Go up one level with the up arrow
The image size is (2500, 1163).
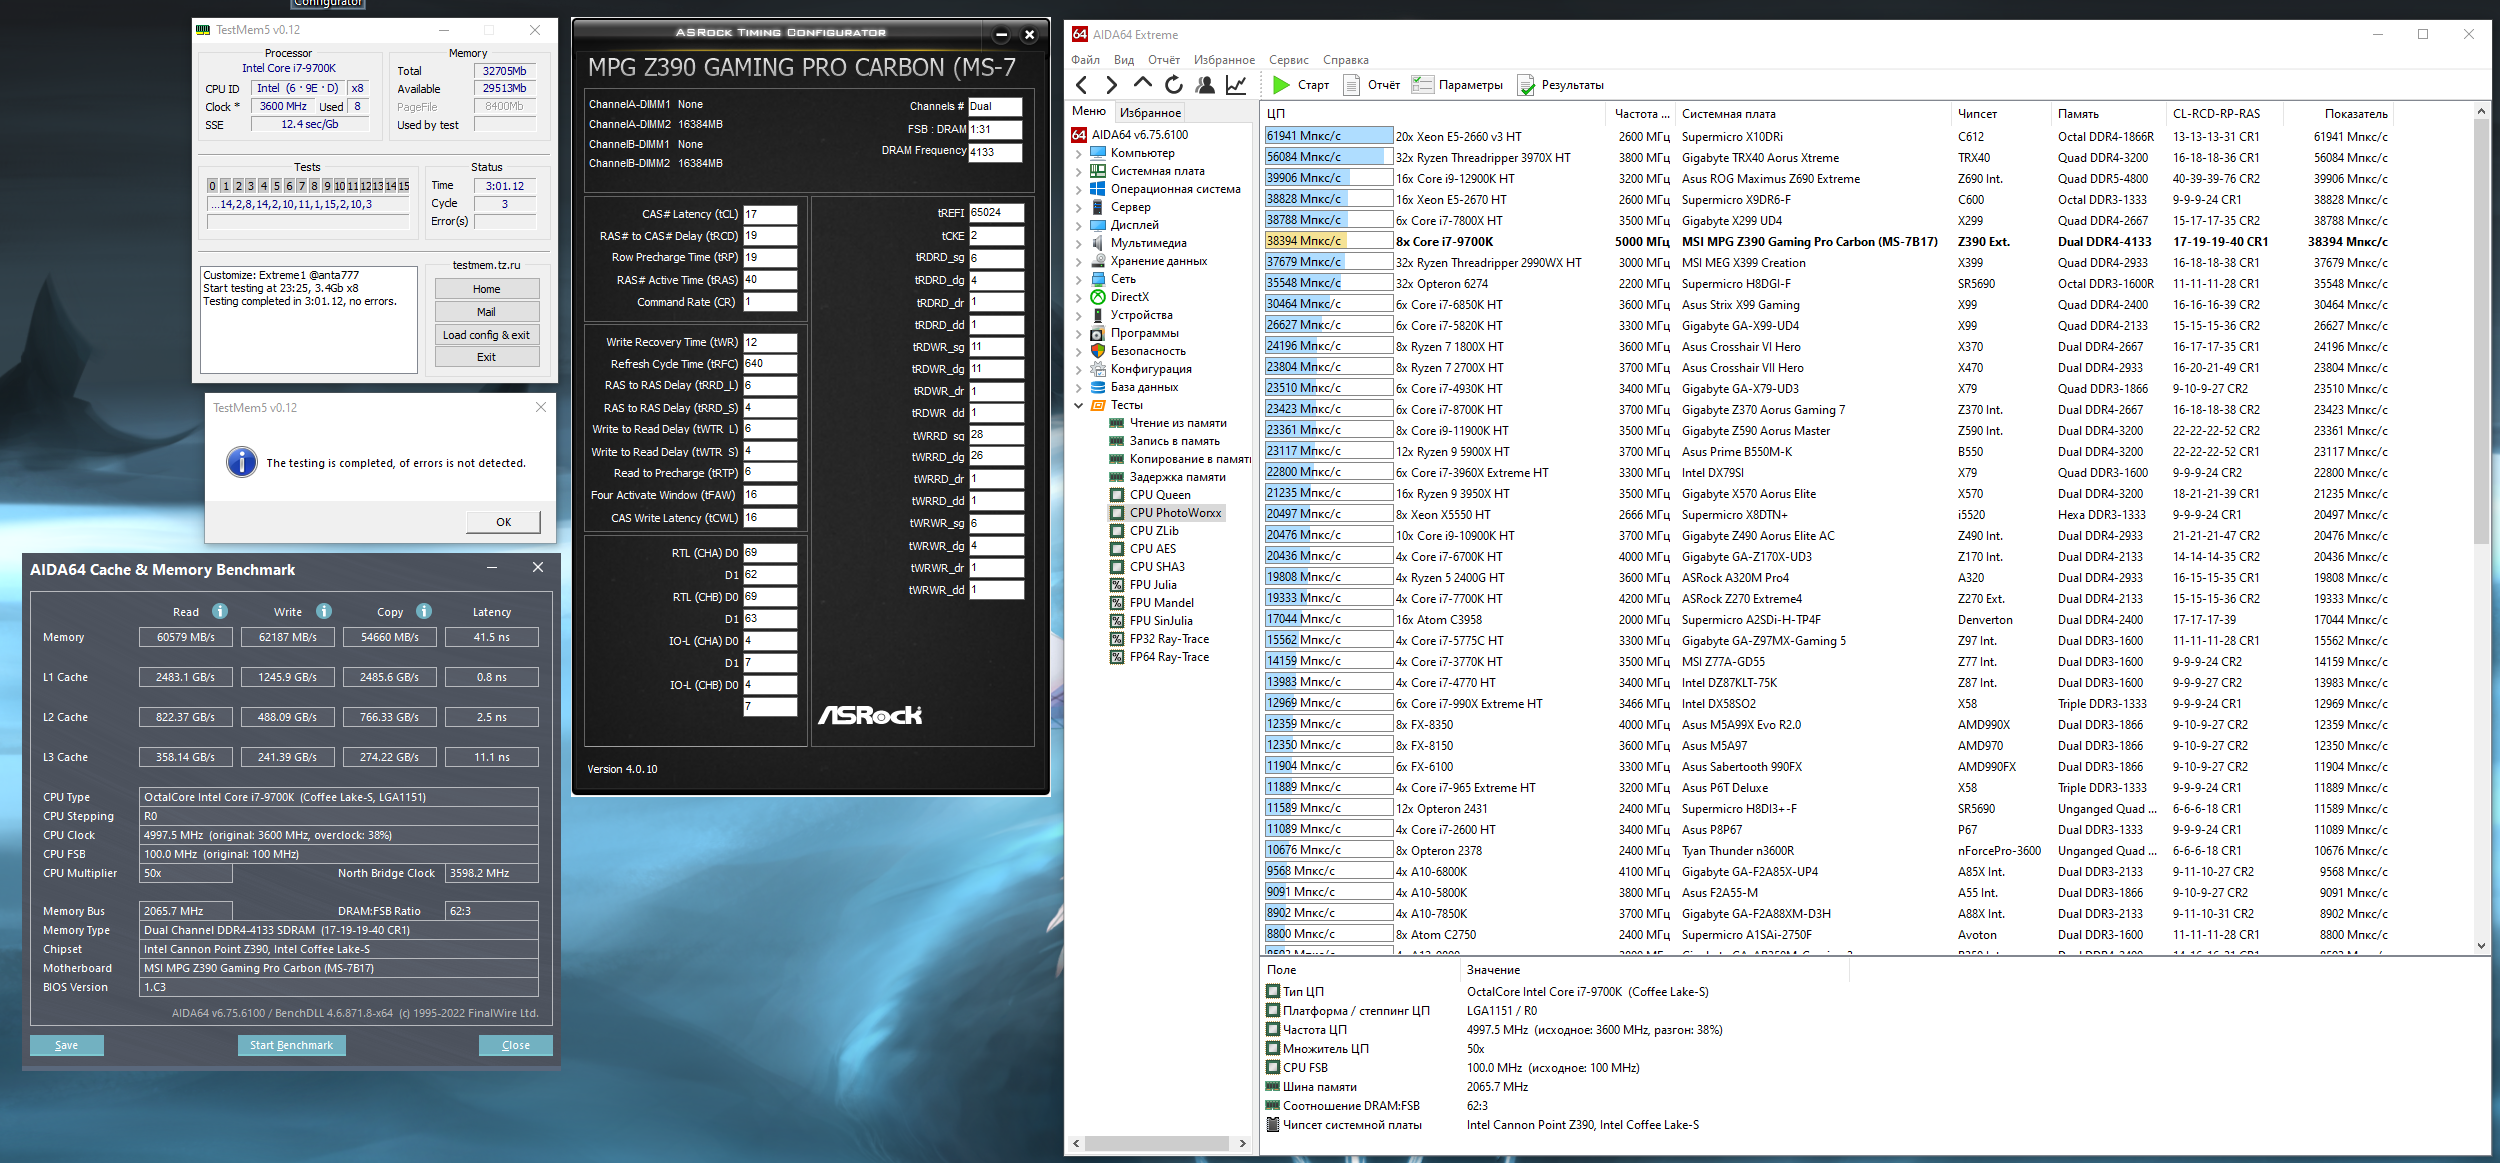click(1143, 84)
